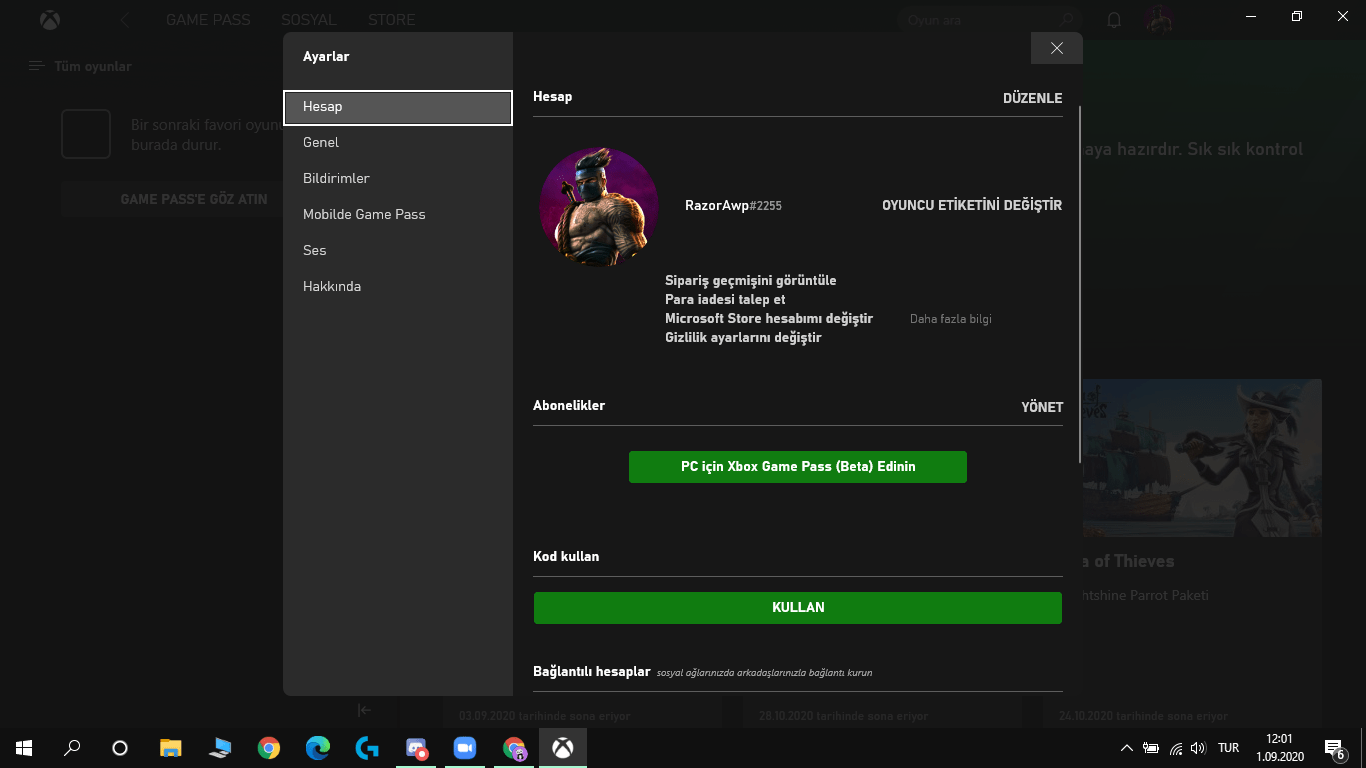The width and height of the screenshot is (1366, 768).
Task: Show hidden system tray icons
Action: (1126, 748)
